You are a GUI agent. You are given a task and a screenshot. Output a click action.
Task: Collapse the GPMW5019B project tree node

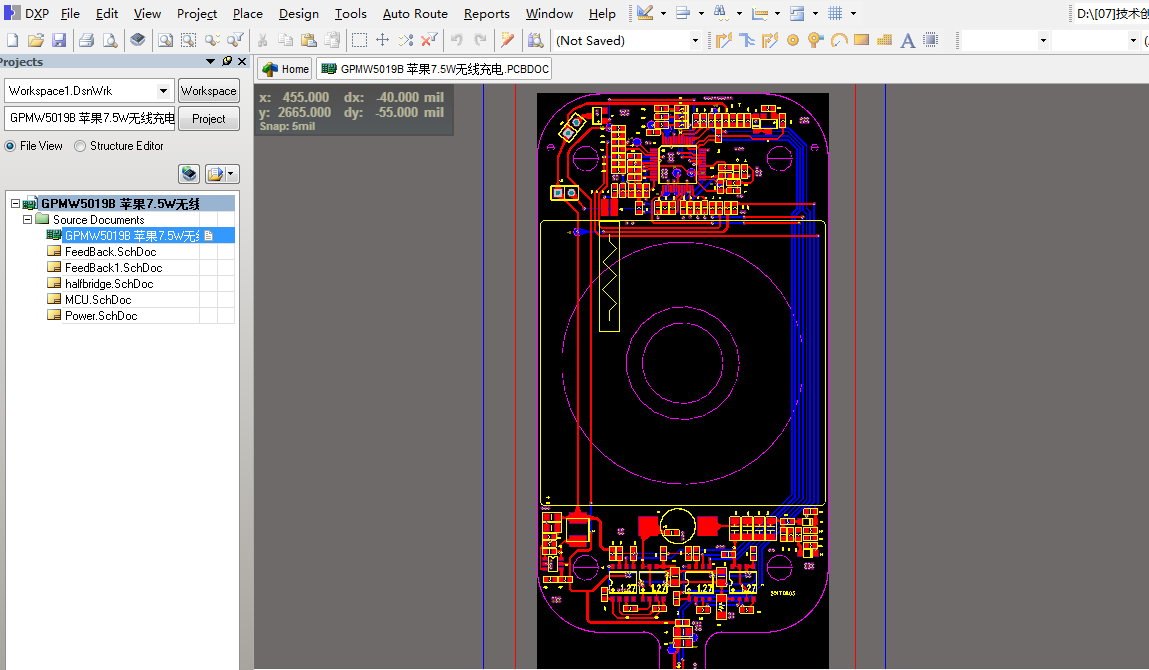(x=15, y=203)
